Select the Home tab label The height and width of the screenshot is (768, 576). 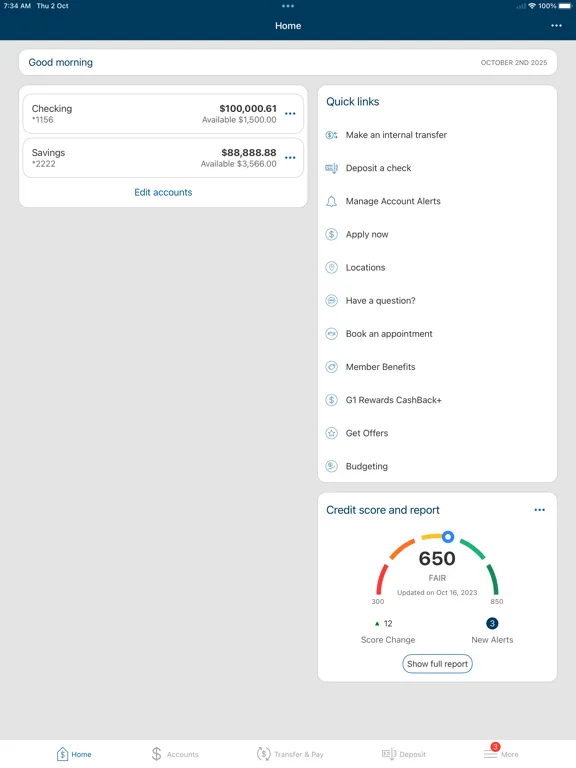click(81, 754)
